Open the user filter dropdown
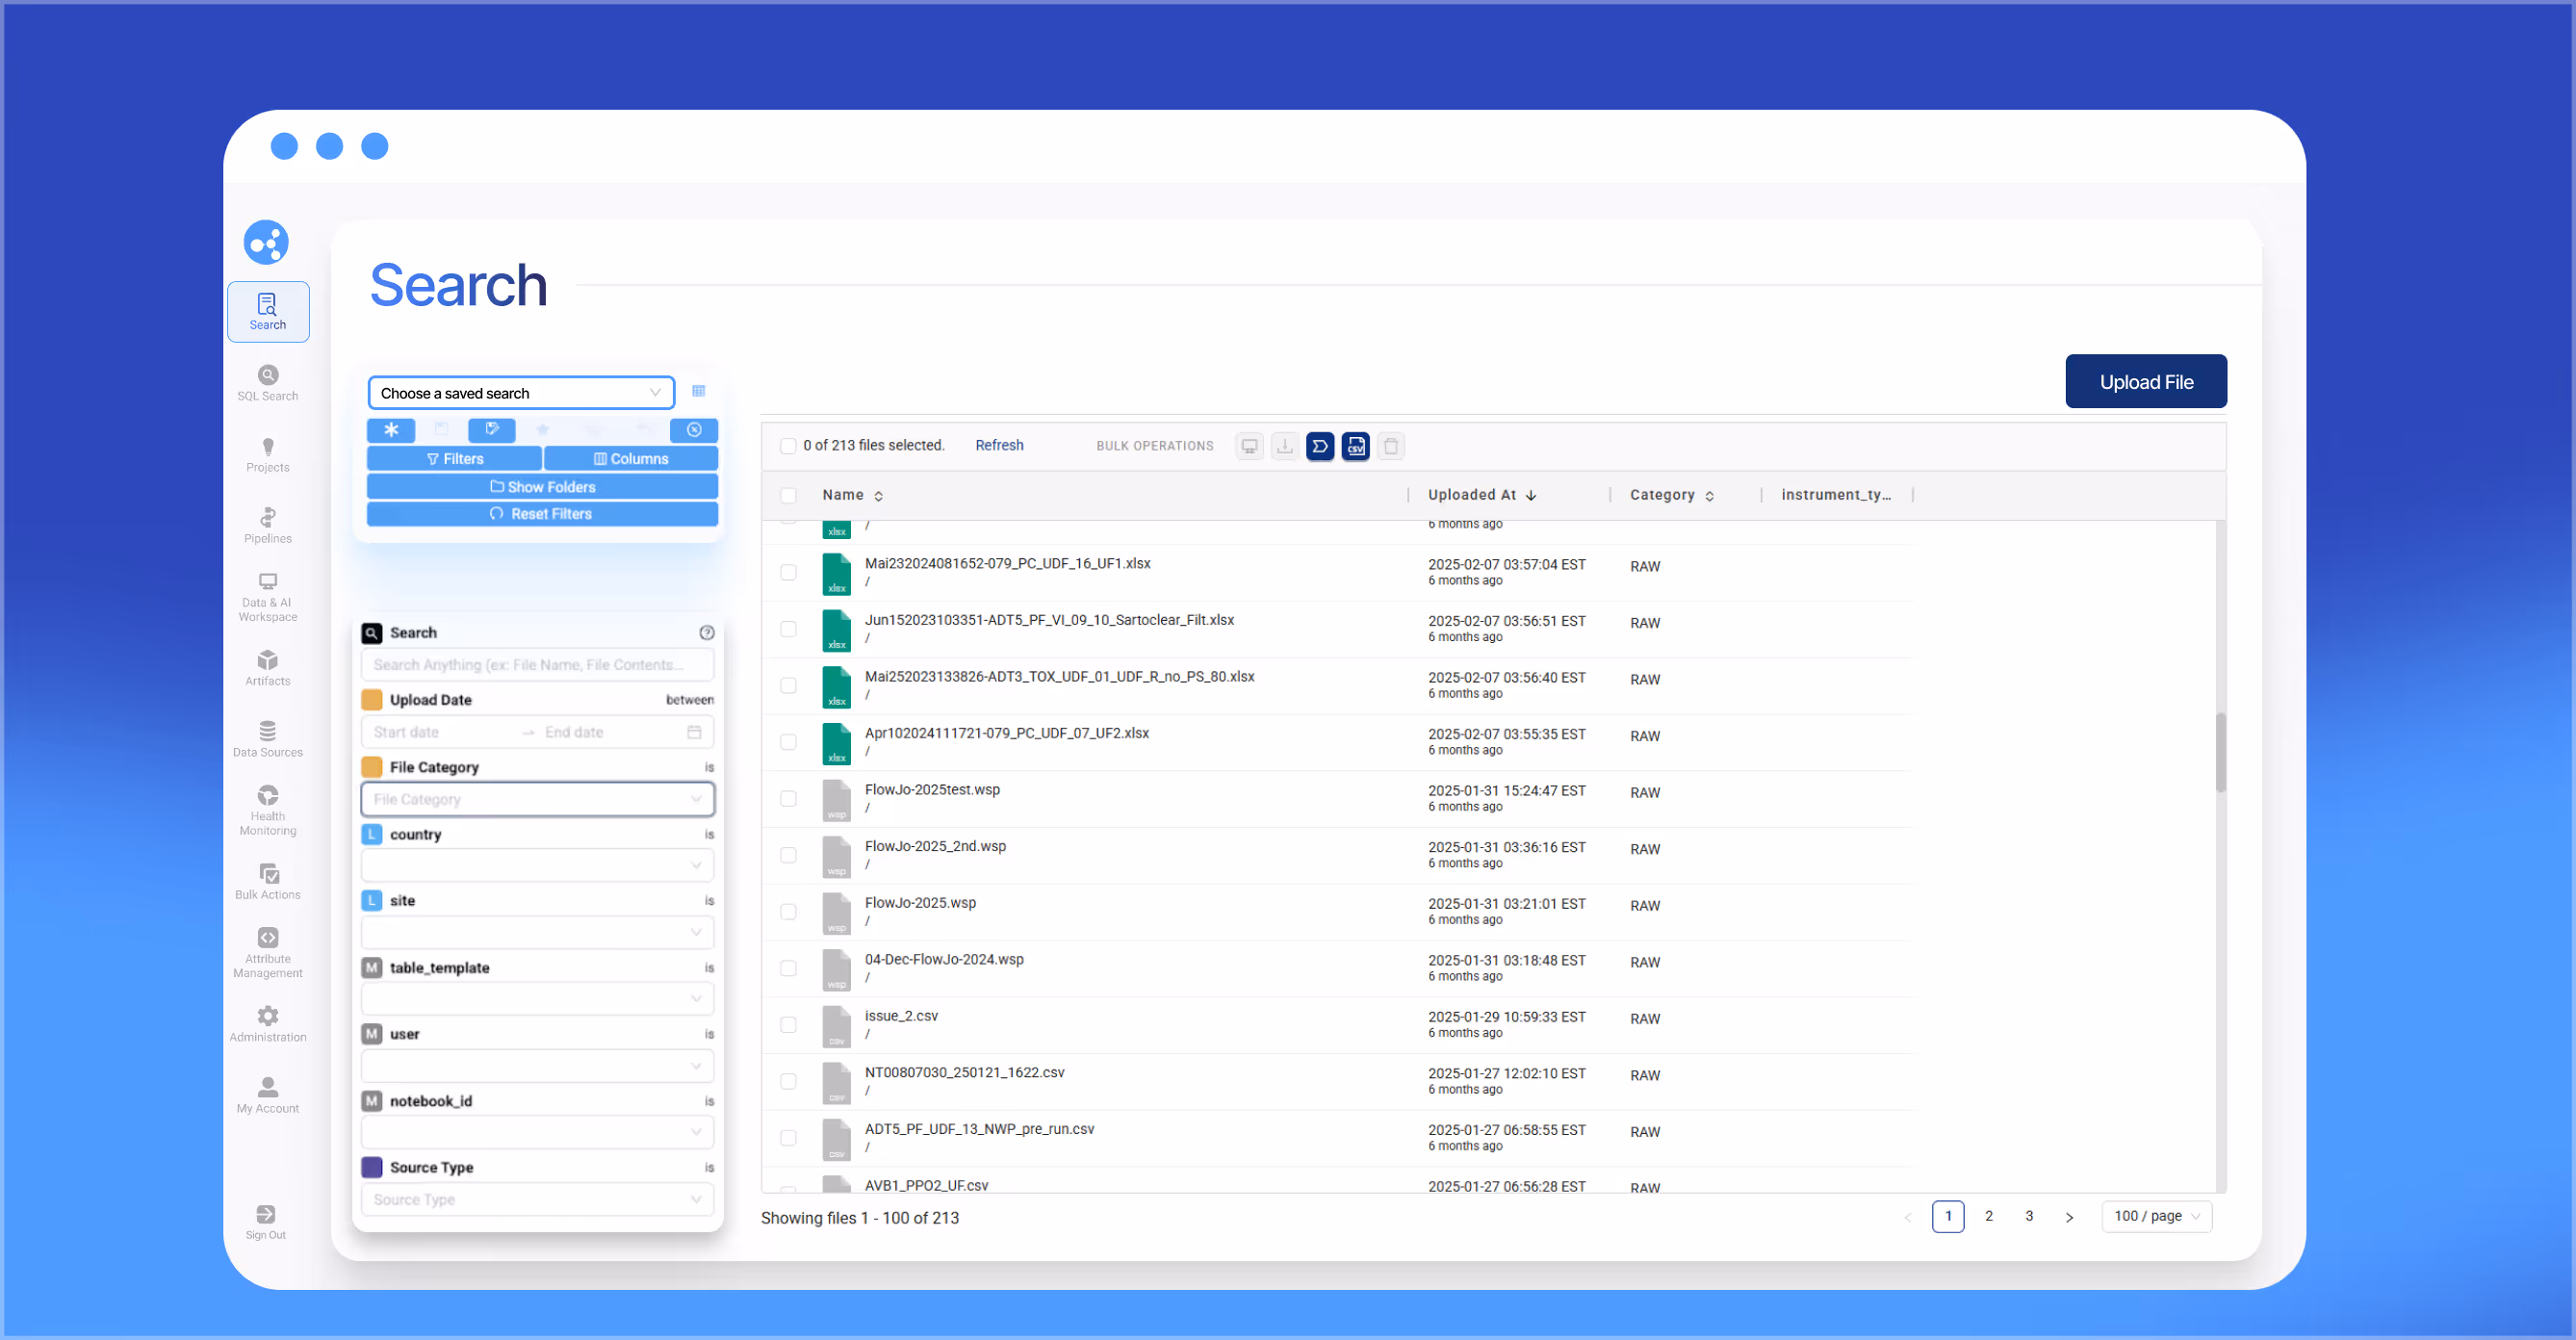The width and height of the screenshot is (2576, 1340). (537, 1066)
